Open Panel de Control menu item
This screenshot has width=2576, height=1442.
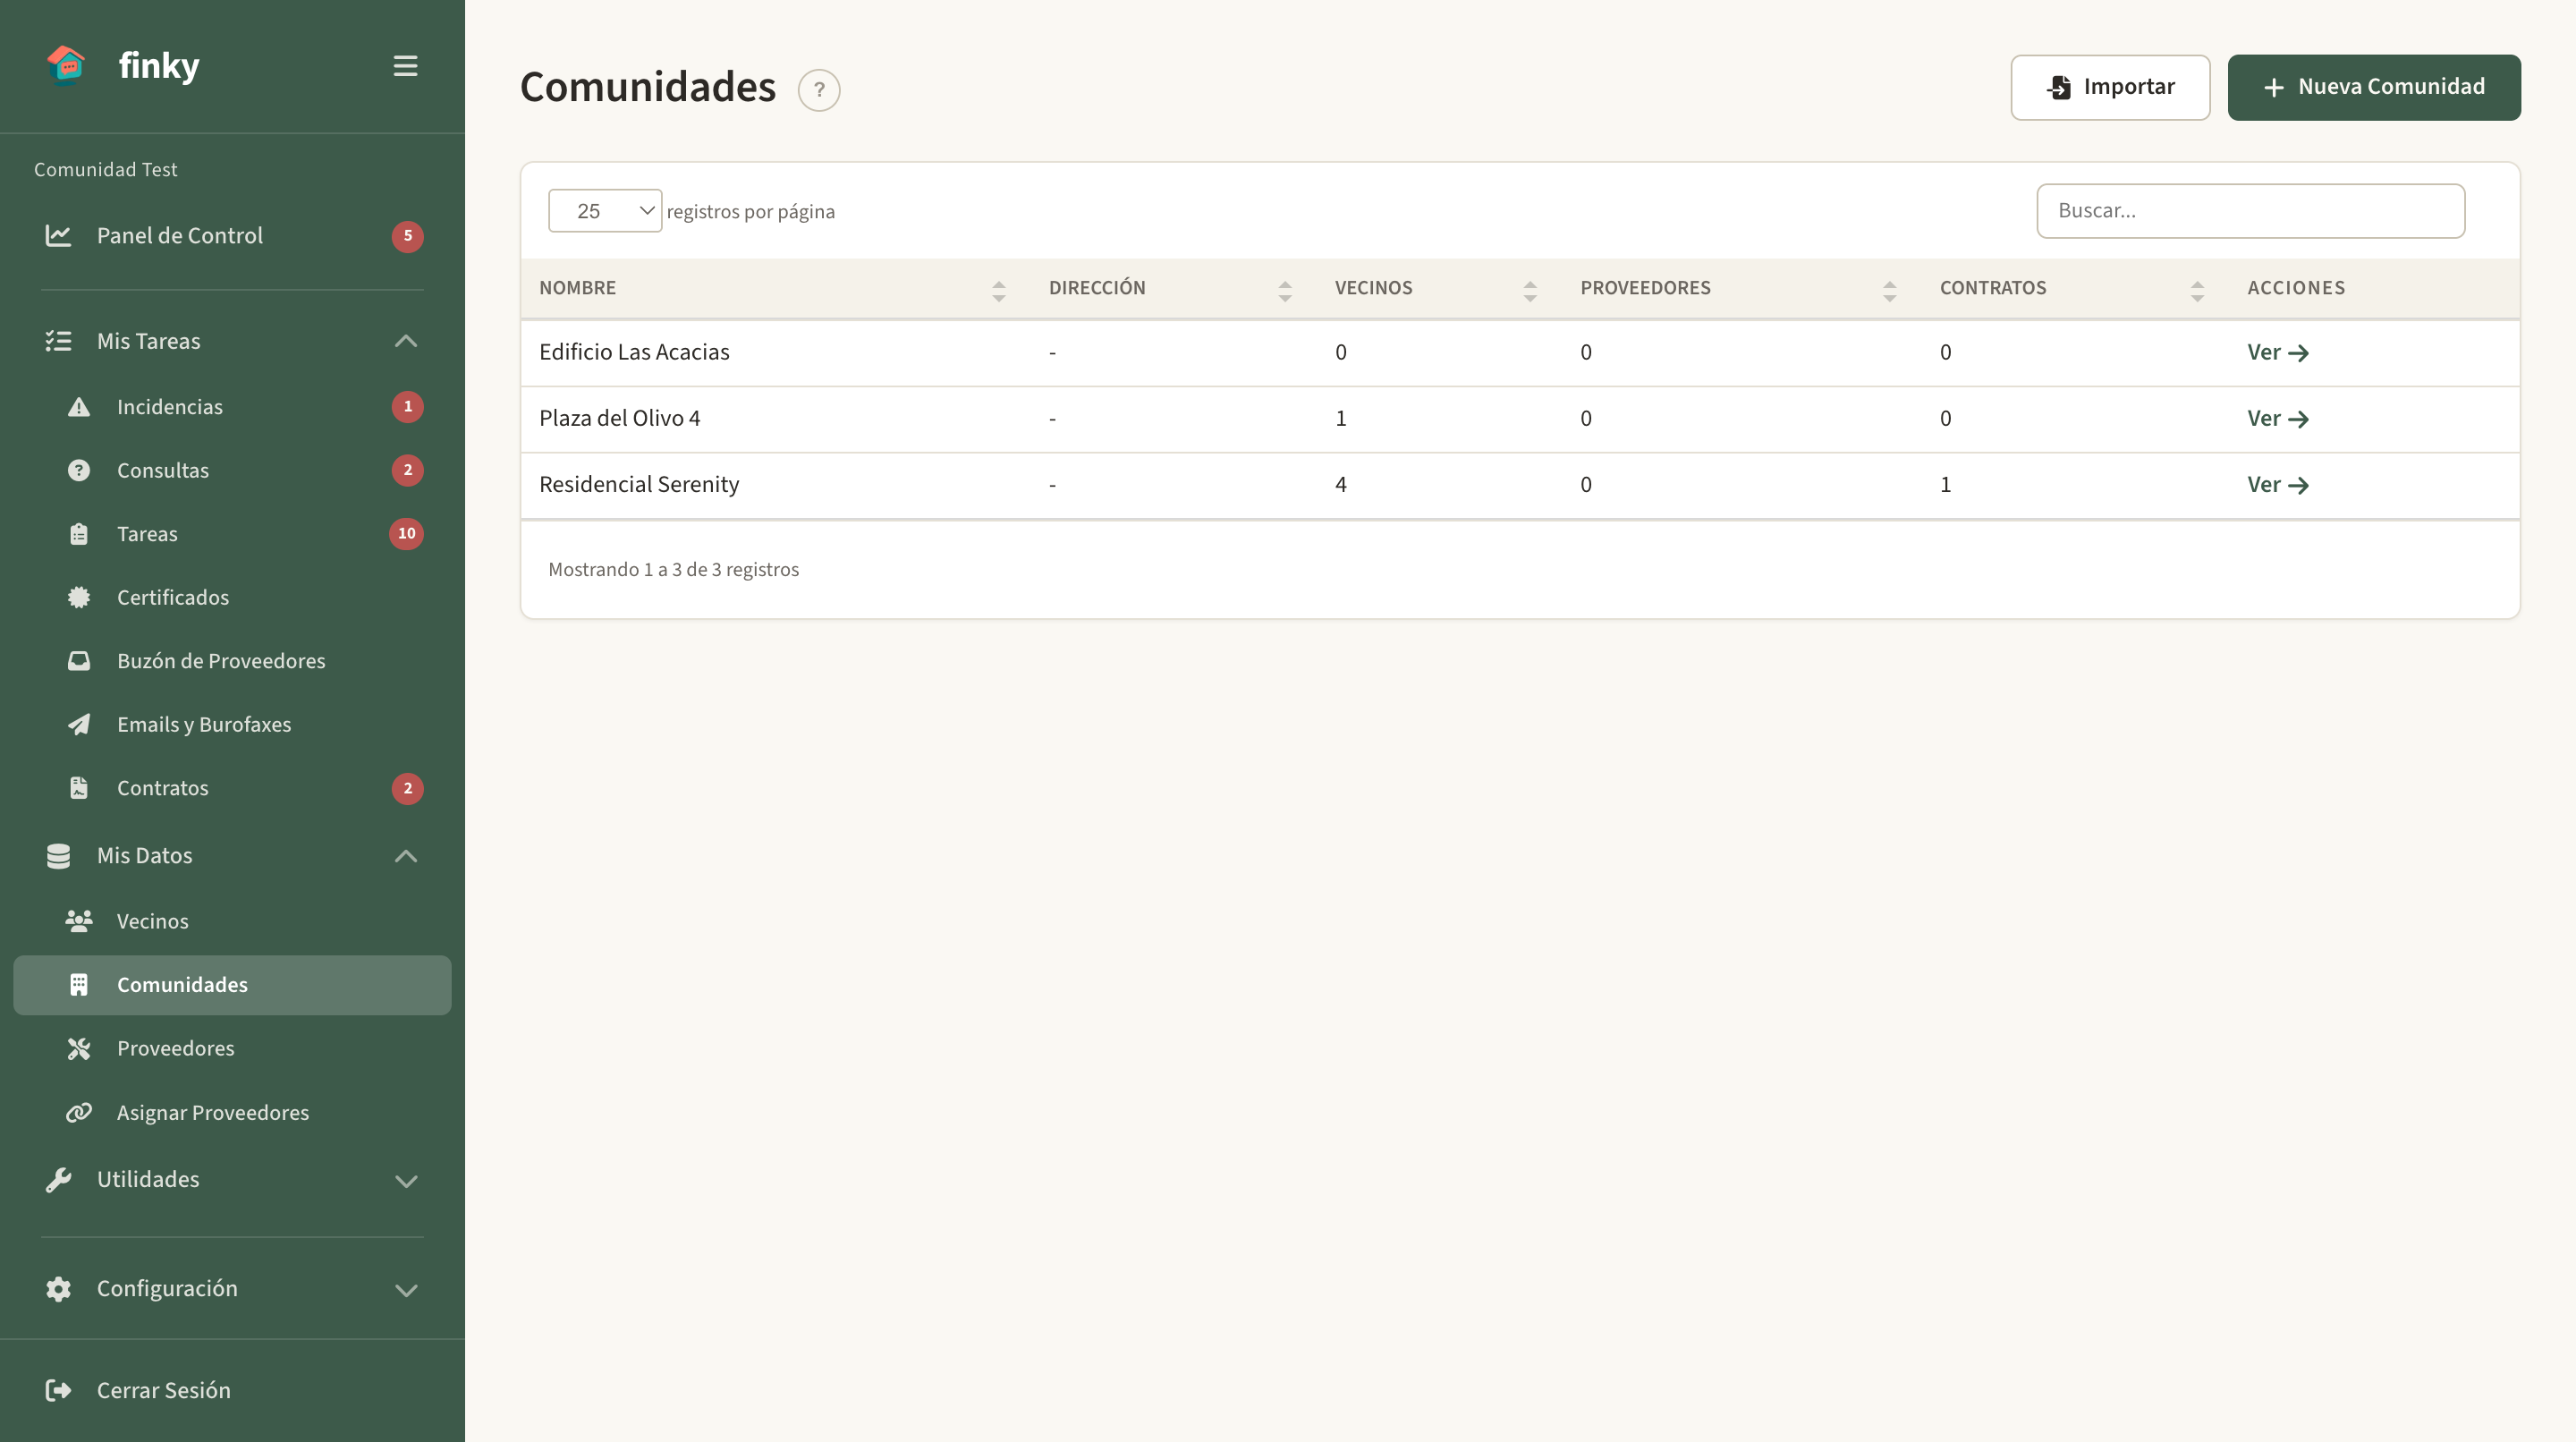click(x=232, y=236)
